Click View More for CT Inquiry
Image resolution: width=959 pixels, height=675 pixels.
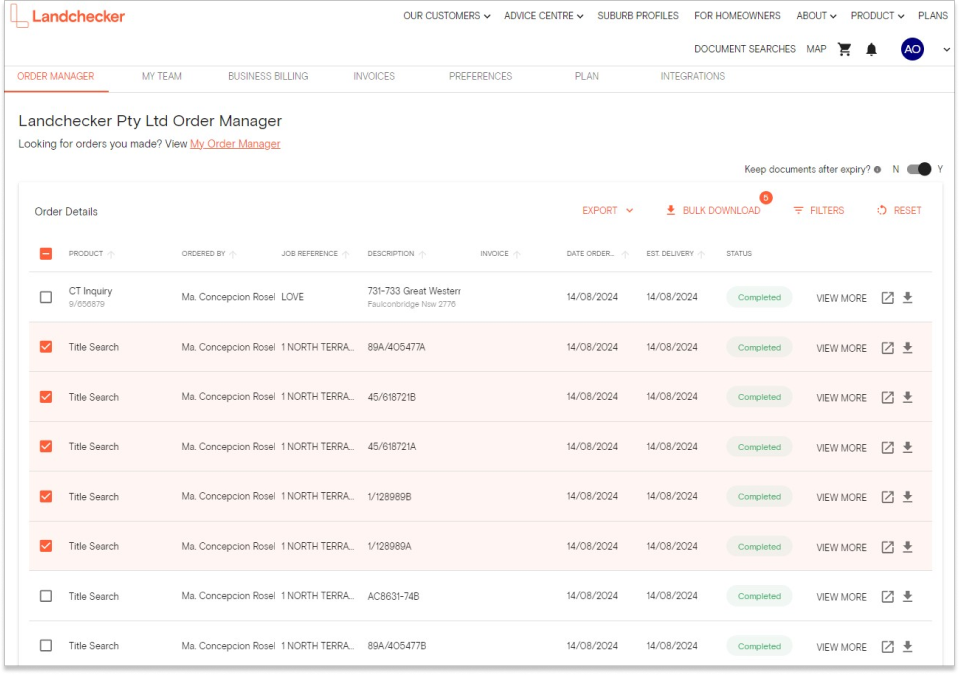point(841,298)
